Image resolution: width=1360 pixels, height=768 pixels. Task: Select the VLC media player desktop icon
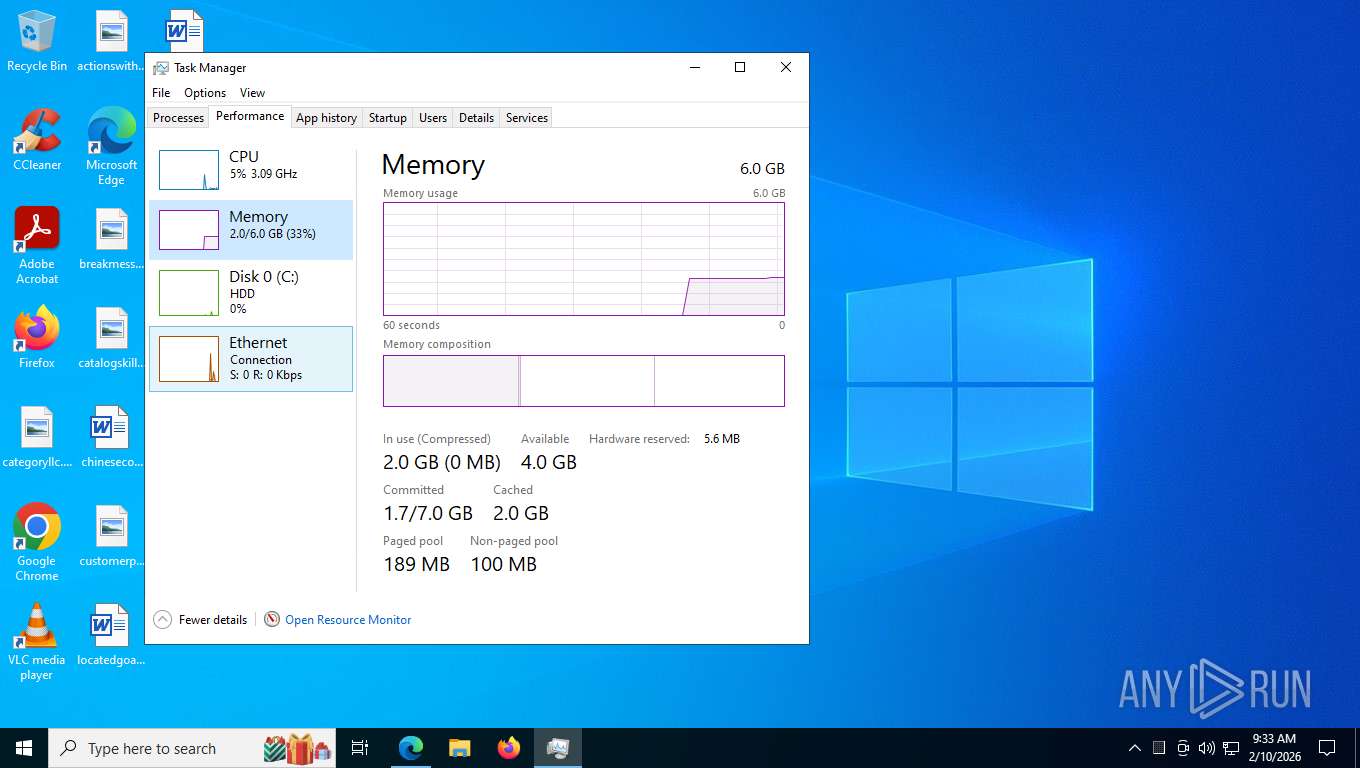coord(37,642)
